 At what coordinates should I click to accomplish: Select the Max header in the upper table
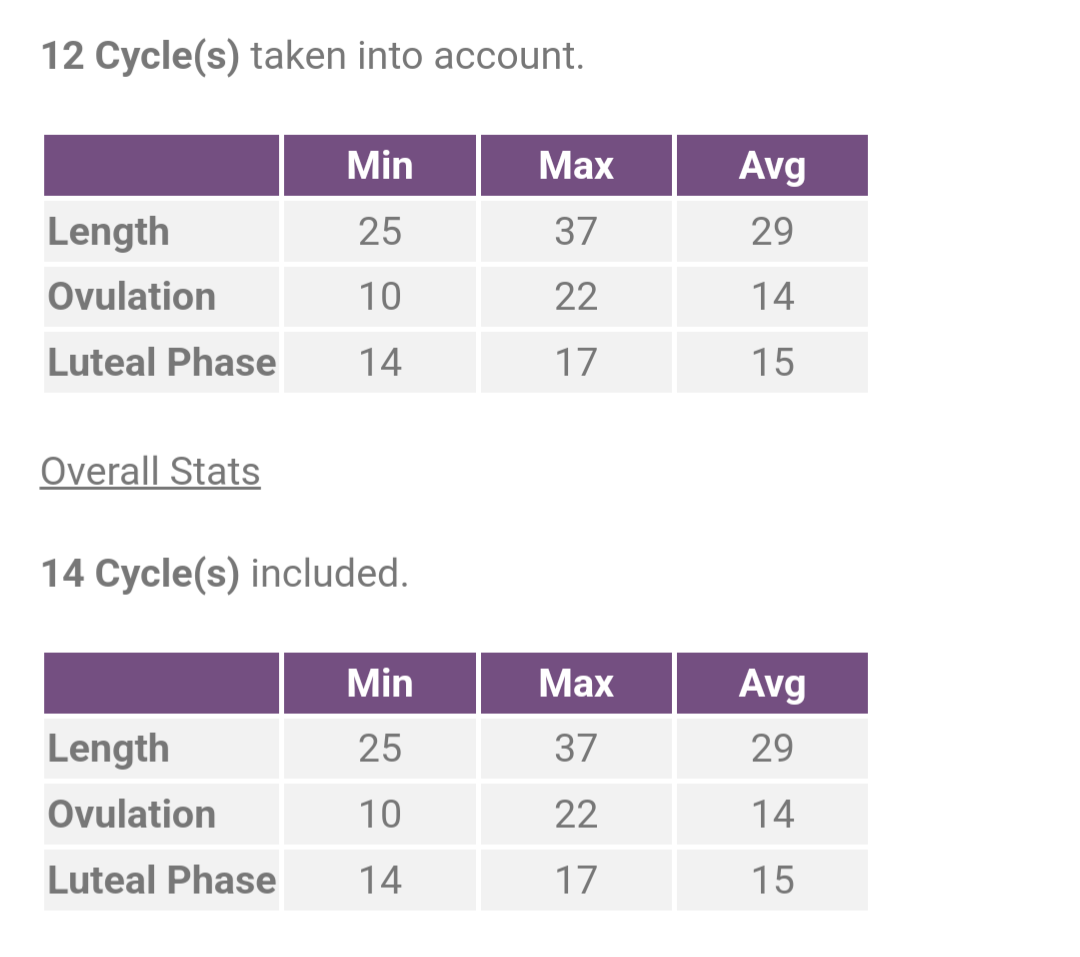click(x=576, y=165)
